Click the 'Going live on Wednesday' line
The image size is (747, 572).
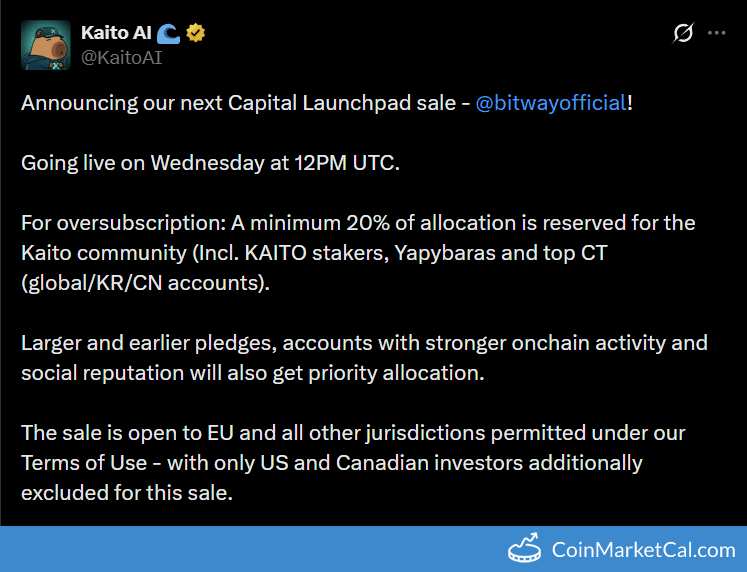click(x=210, y=163)
